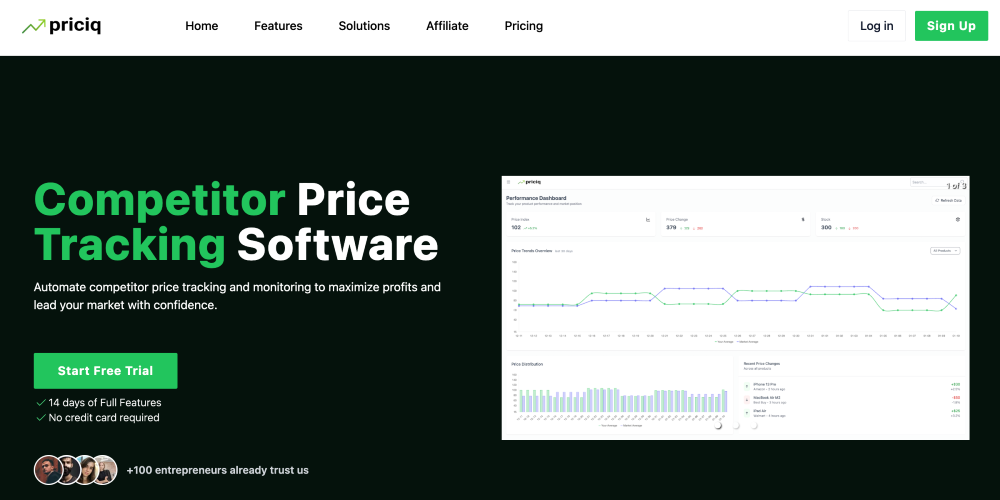
Task: Click the price distribution bar chart
Action: click(x=618, y=399)
